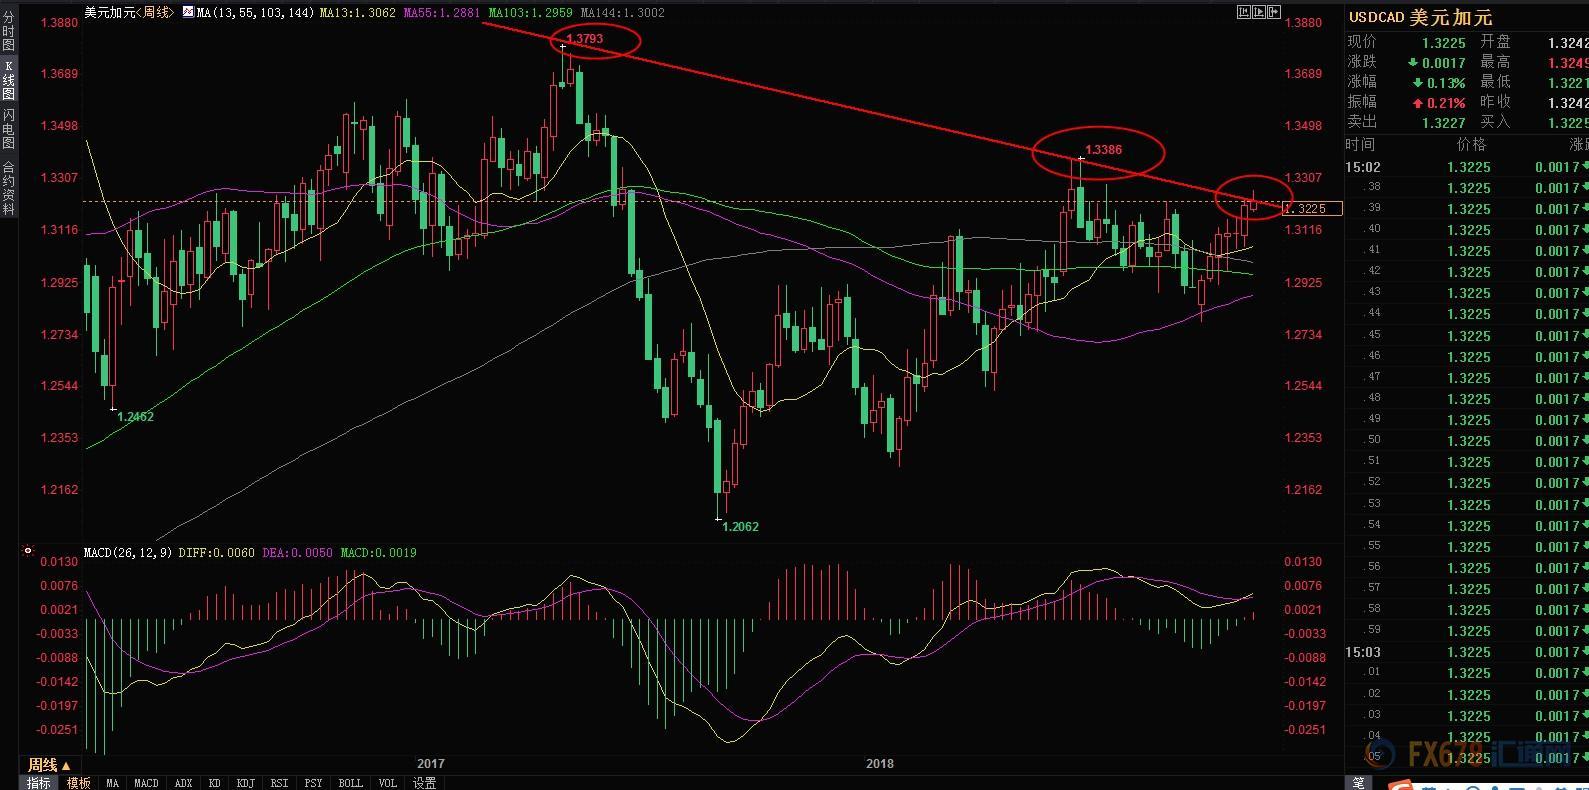This screenshot has width=1589, height=790.
Task: Apply the BOLL indicator button
Action: pyautogui.click(x=350, y=783)
